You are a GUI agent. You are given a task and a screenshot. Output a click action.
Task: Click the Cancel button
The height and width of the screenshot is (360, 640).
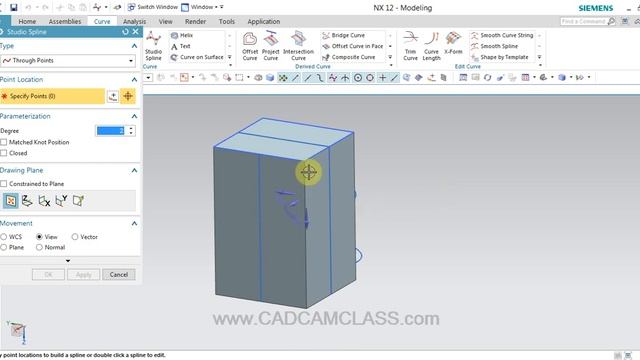[119, 275]
